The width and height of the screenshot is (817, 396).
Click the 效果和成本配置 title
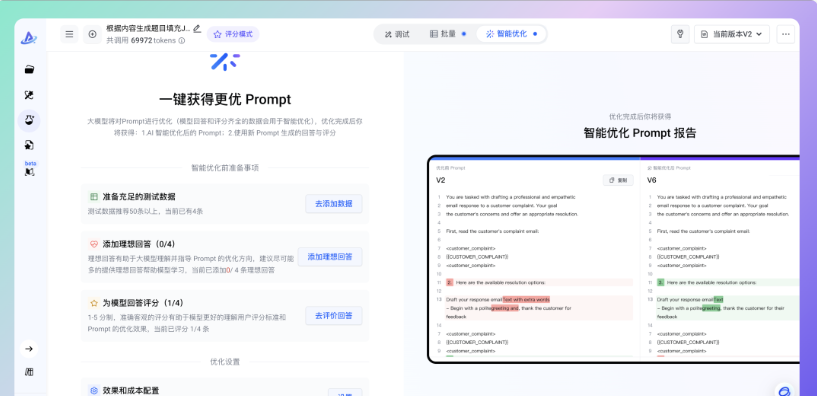[131, 390]
